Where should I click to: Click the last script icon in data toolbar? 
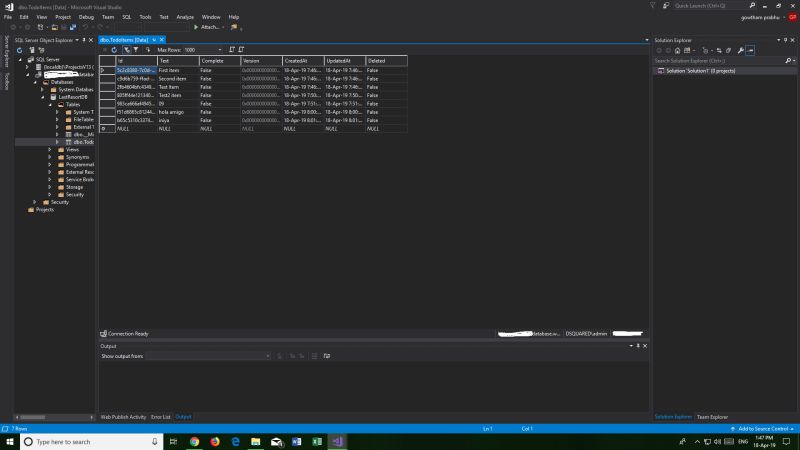coord(241,50)
